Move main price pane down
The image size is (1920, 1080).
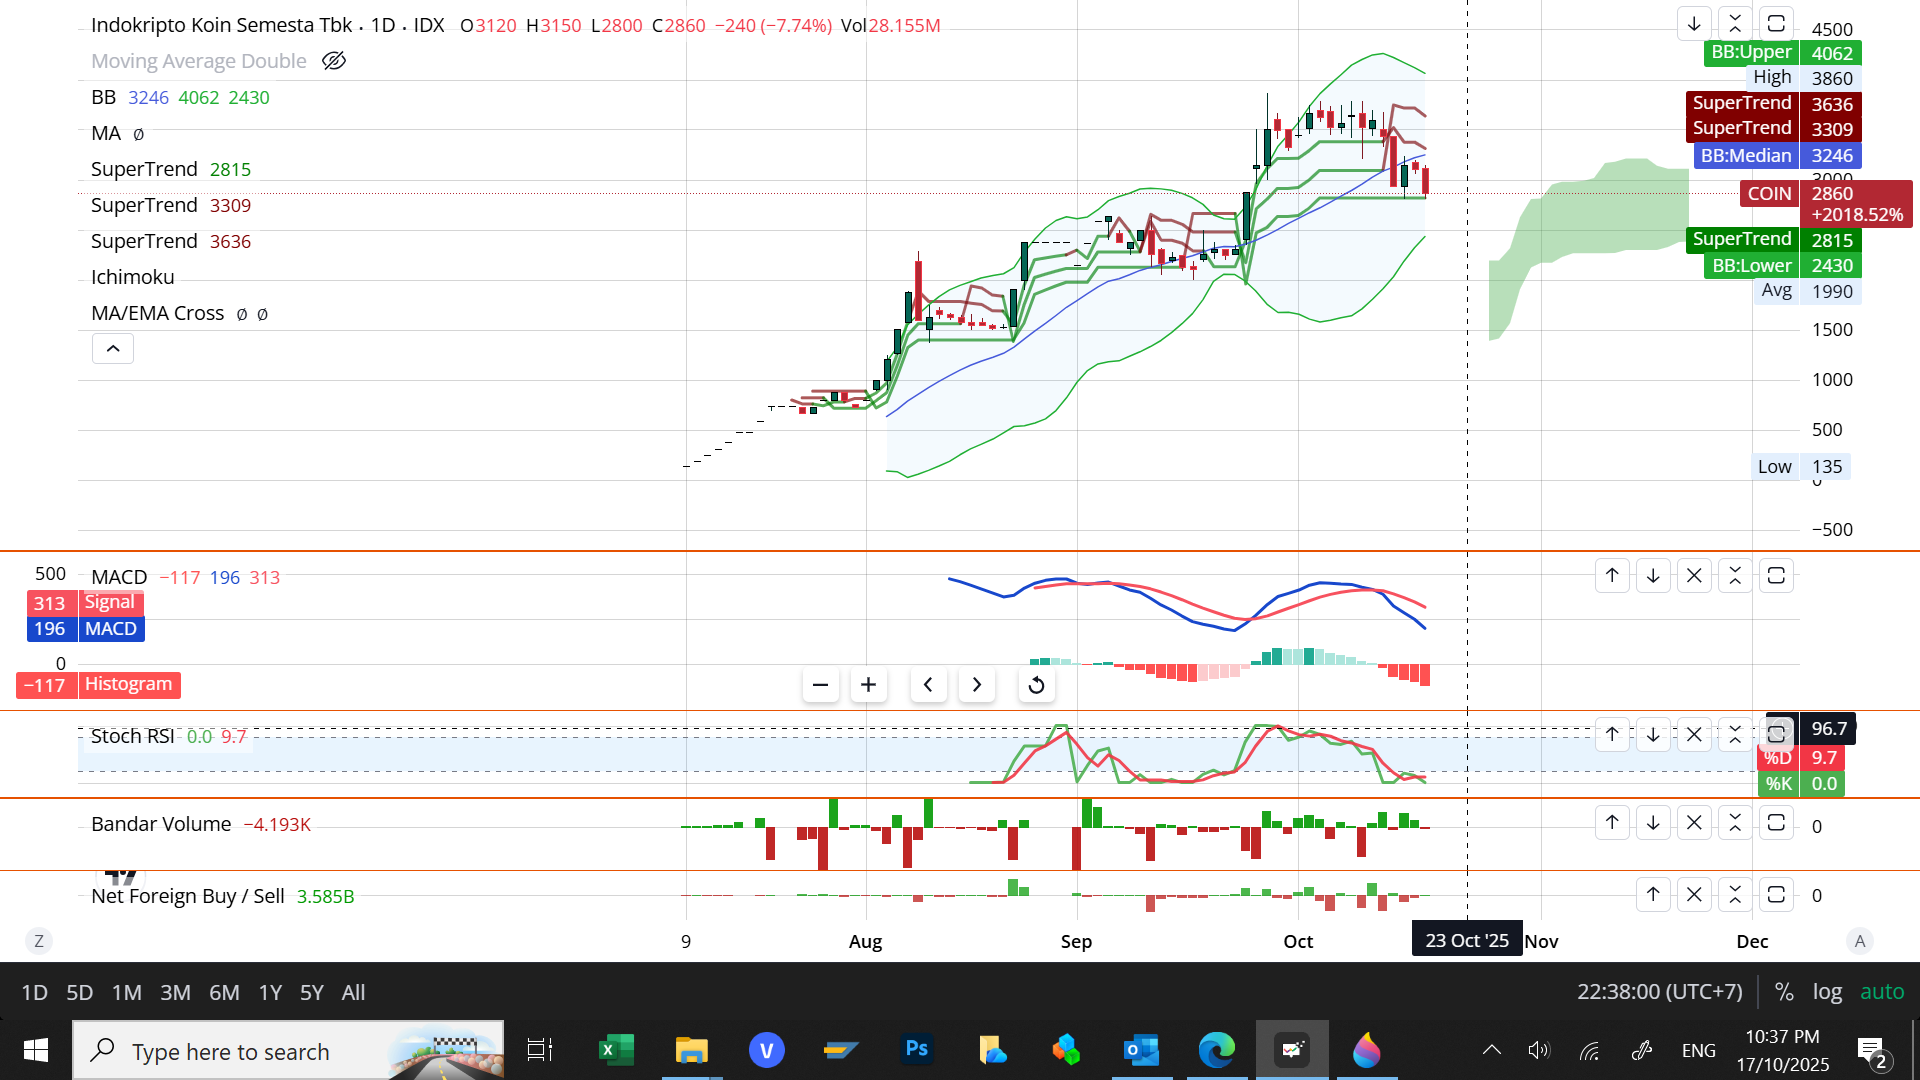point(1694,23)
